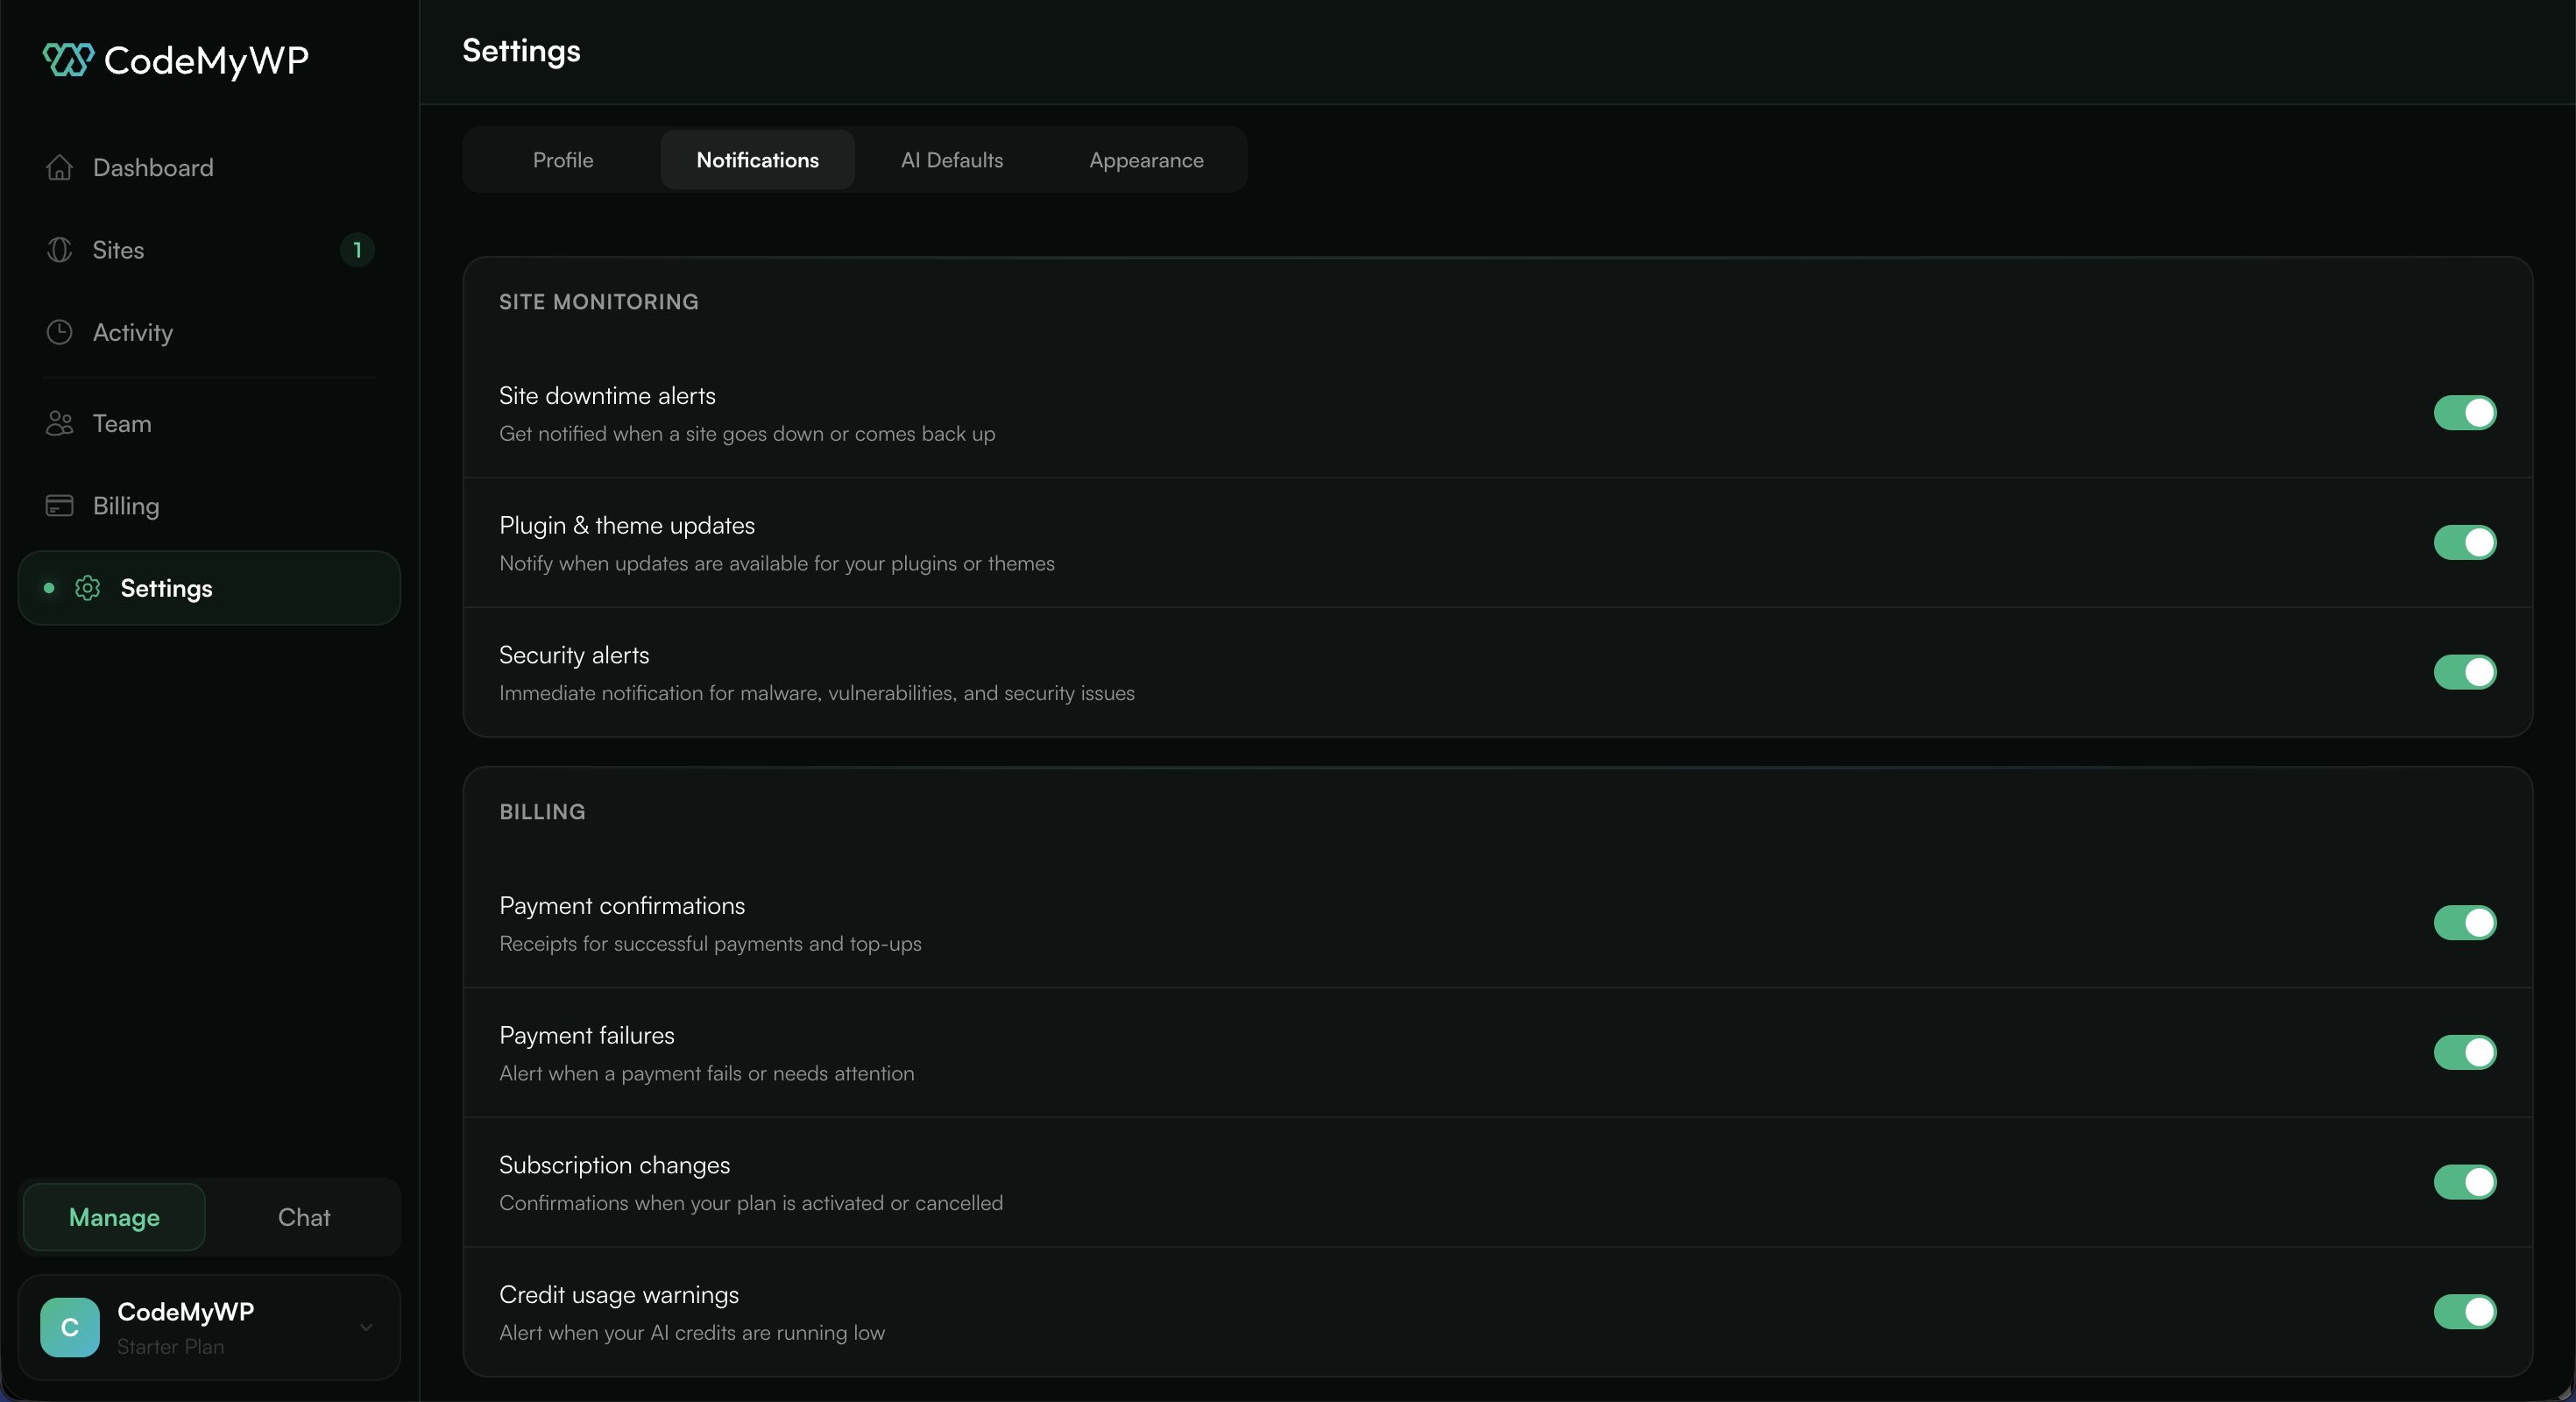Click "Starter Plan" text under account name
The height and width of the screenshot is (1402, 2576).
click(x=171, y=1347)
